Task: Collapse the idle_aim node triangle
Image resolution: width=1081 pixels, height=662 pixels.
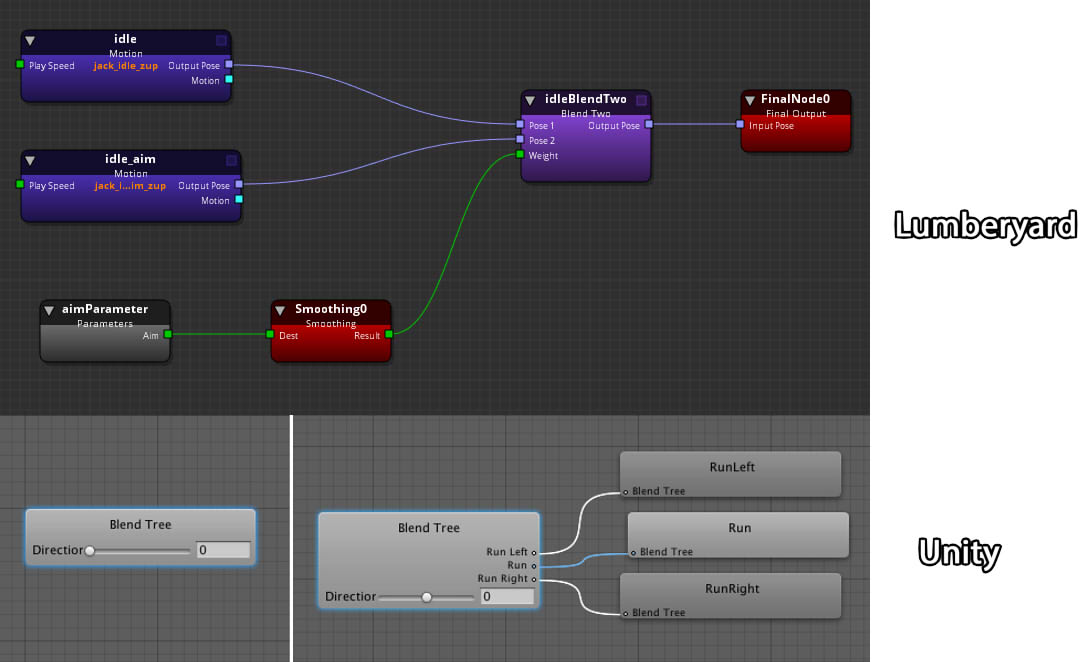Action: (30, 161)
